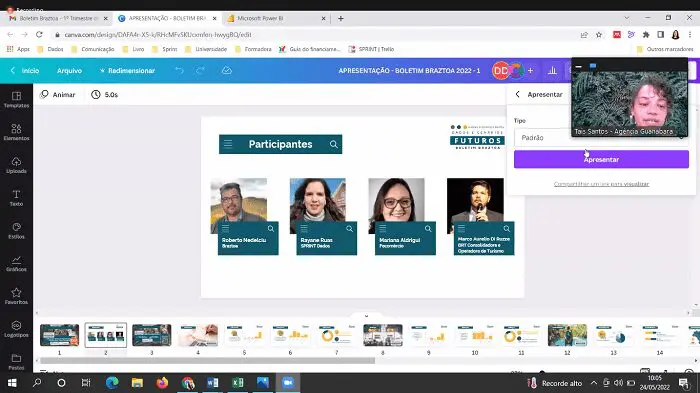Open the Dados bookmark folder
700x393 pixels.
point(50,49)
